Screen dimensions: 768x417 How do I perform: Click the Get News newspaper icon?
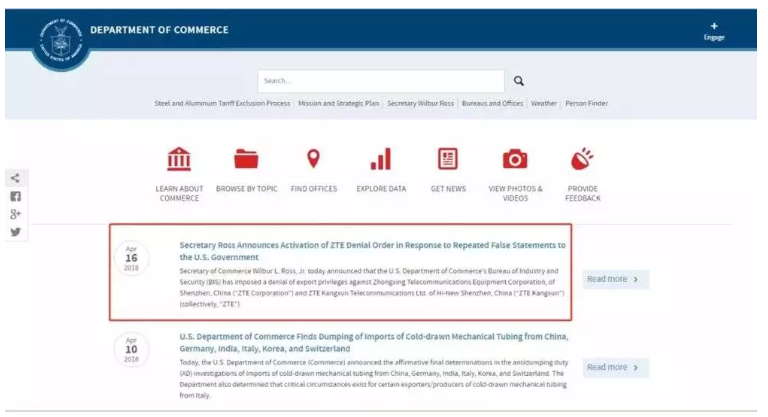pyautogui.click(x=448, y=159)
